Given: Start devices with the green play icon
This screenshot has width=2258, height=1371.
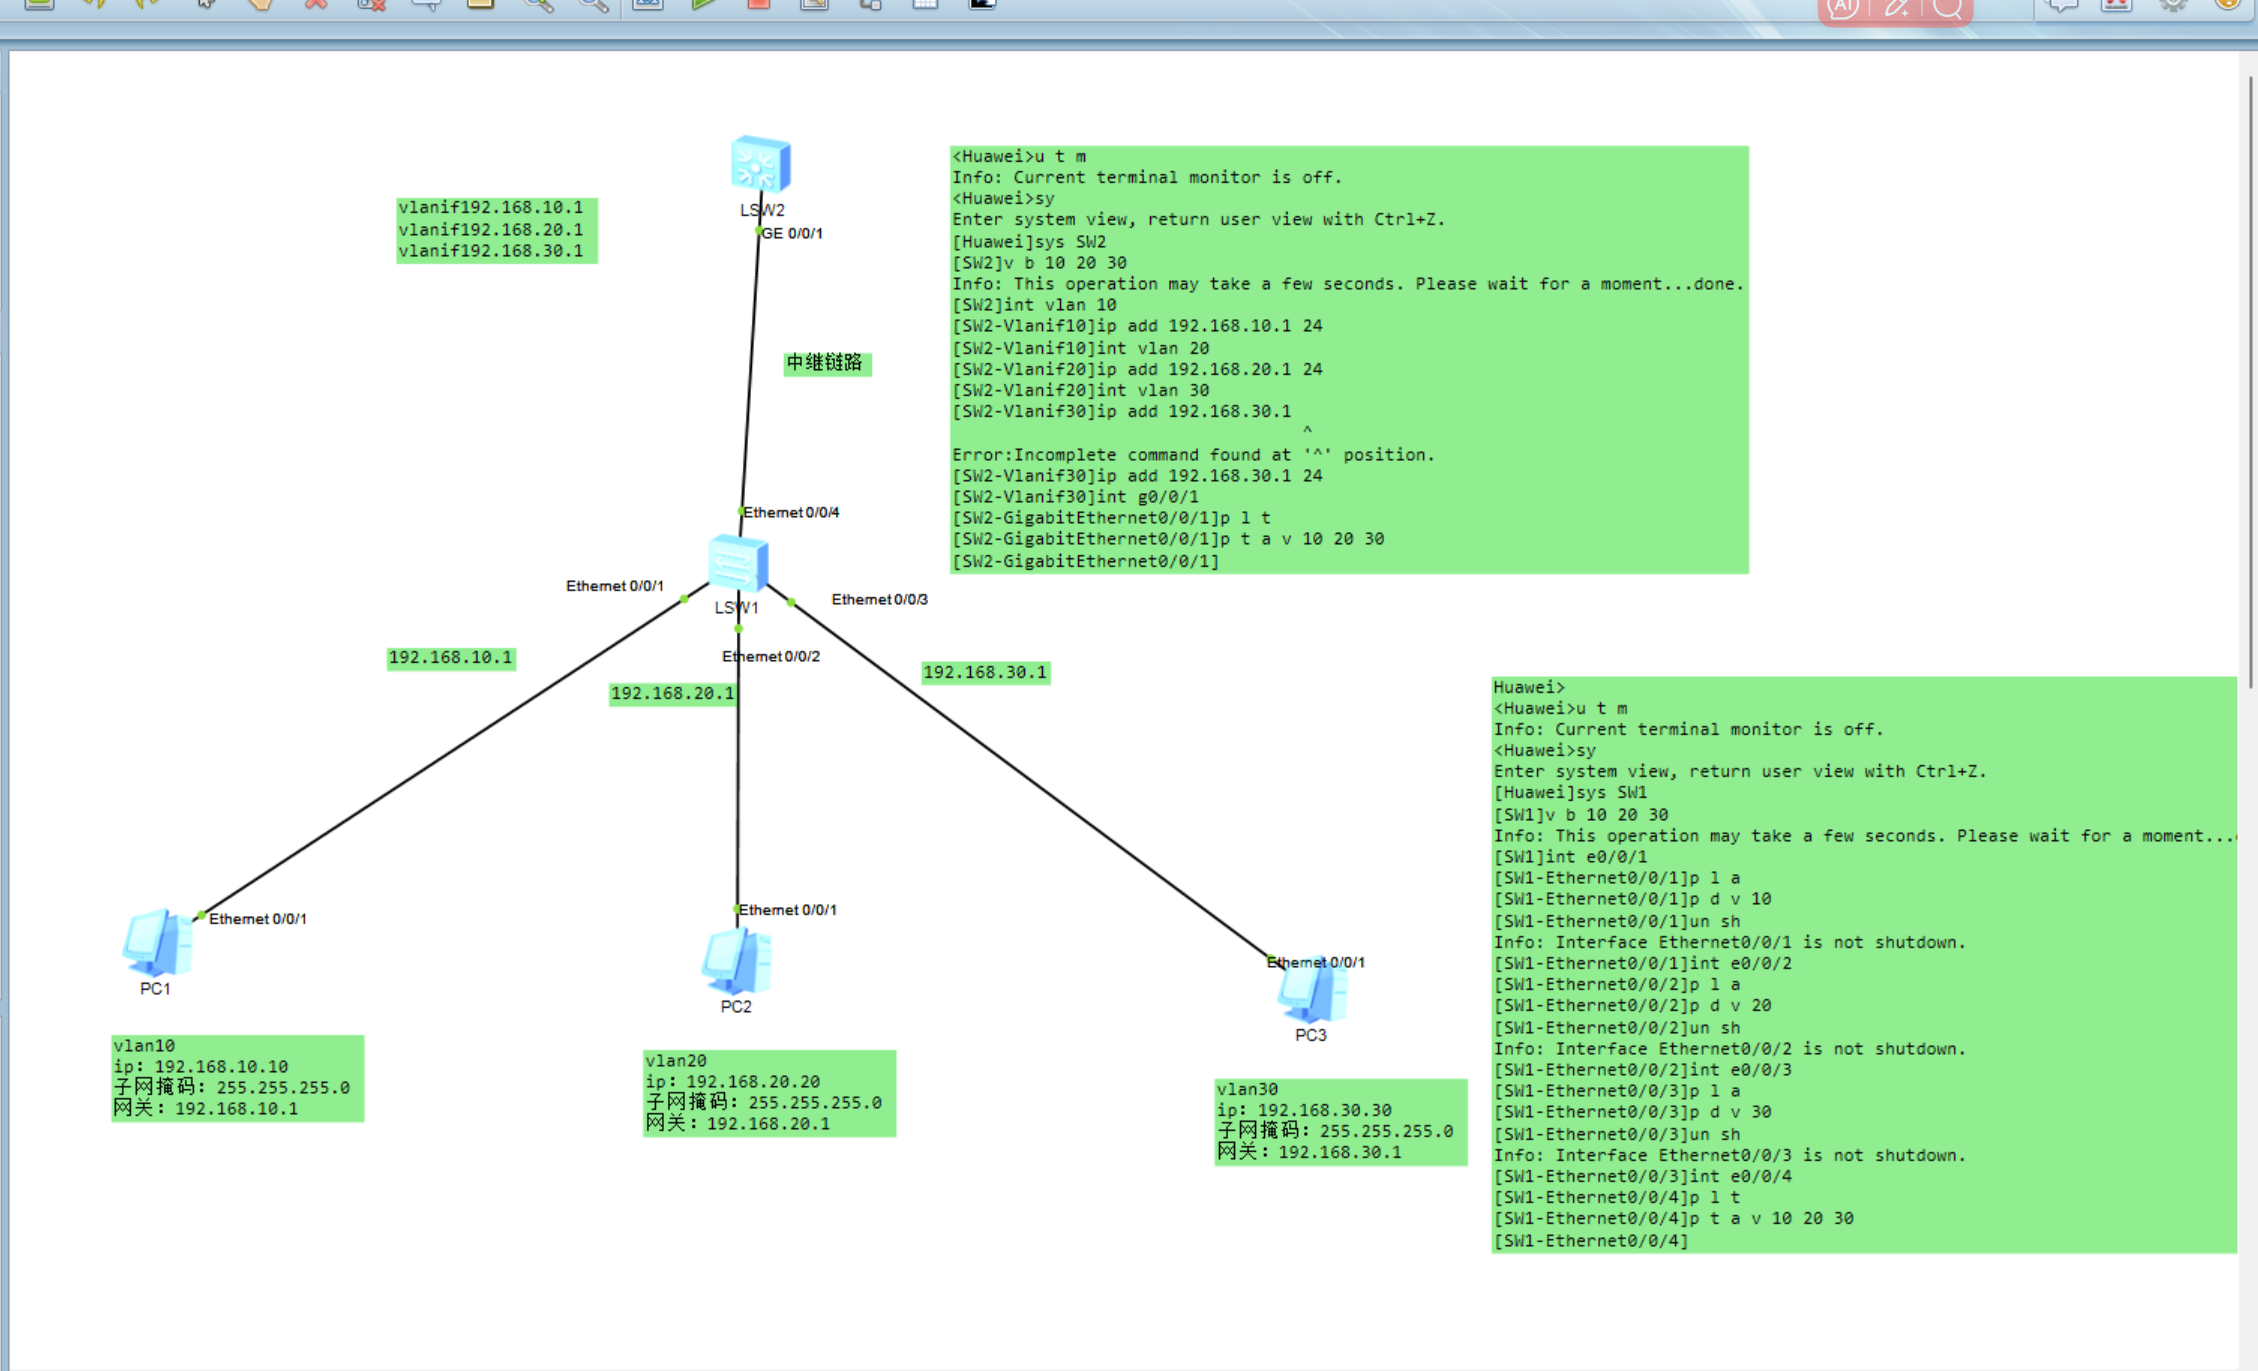Looking at the screenshot, I should (x=704, y=5).
